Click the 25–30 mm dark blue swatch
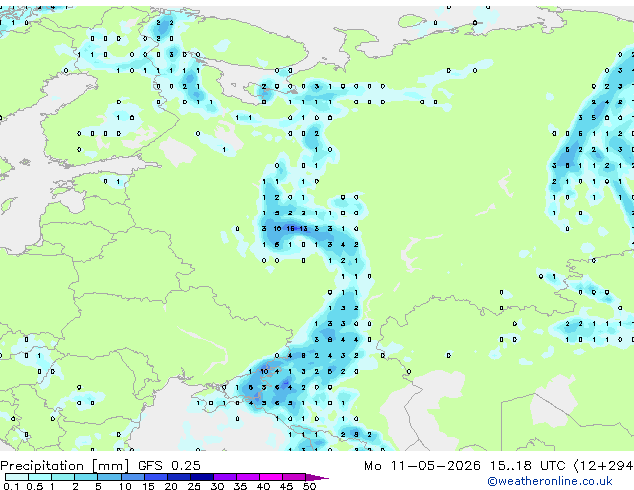 (x=201, y=477)
